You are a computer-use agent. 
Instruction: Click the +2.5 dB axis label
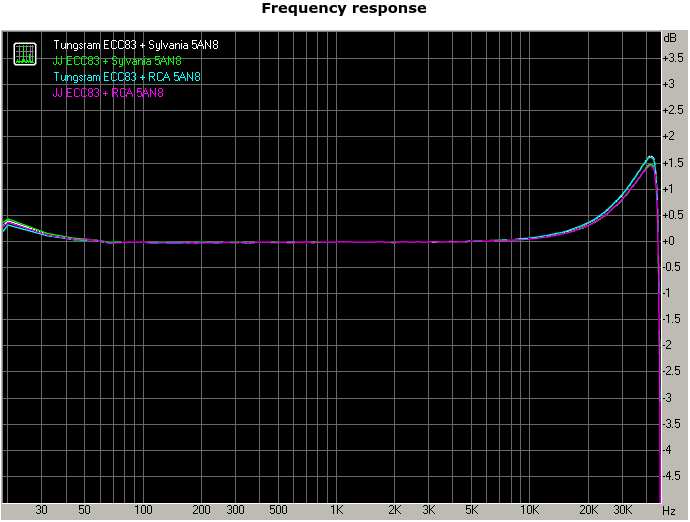tap(673, 110)
